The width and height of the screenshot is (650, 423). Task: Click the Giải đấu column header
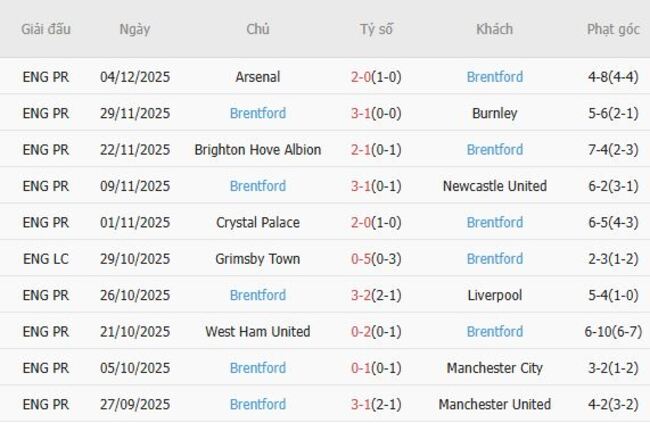click(46, 29)
